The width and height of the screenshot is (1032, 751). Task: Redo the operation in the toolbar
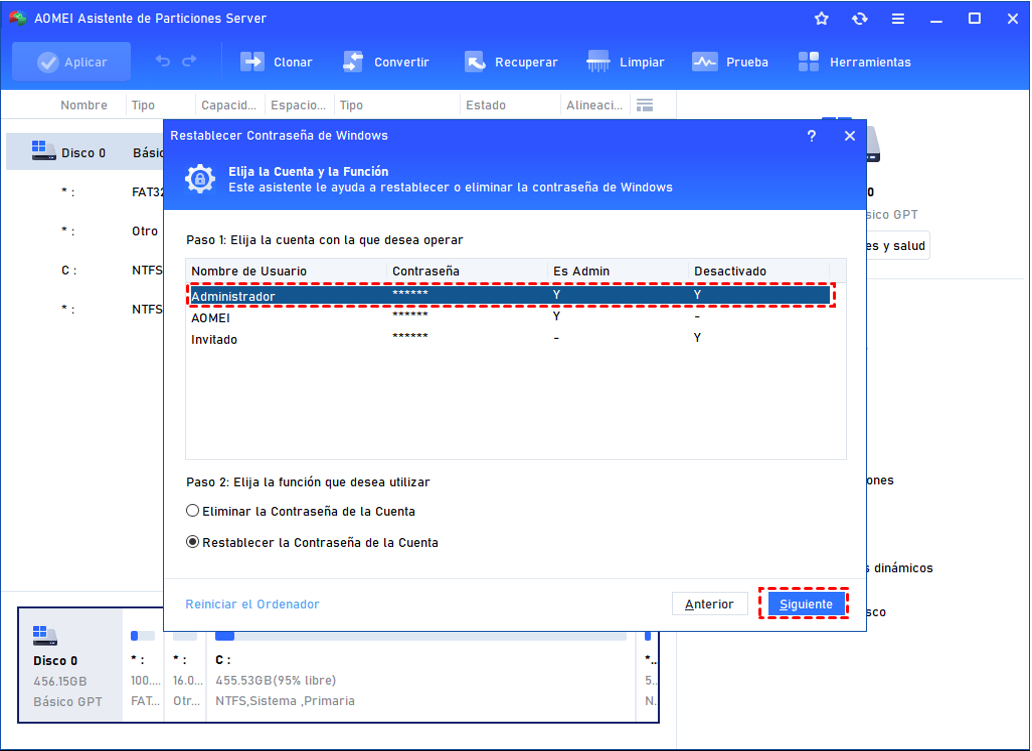[190, 61]
